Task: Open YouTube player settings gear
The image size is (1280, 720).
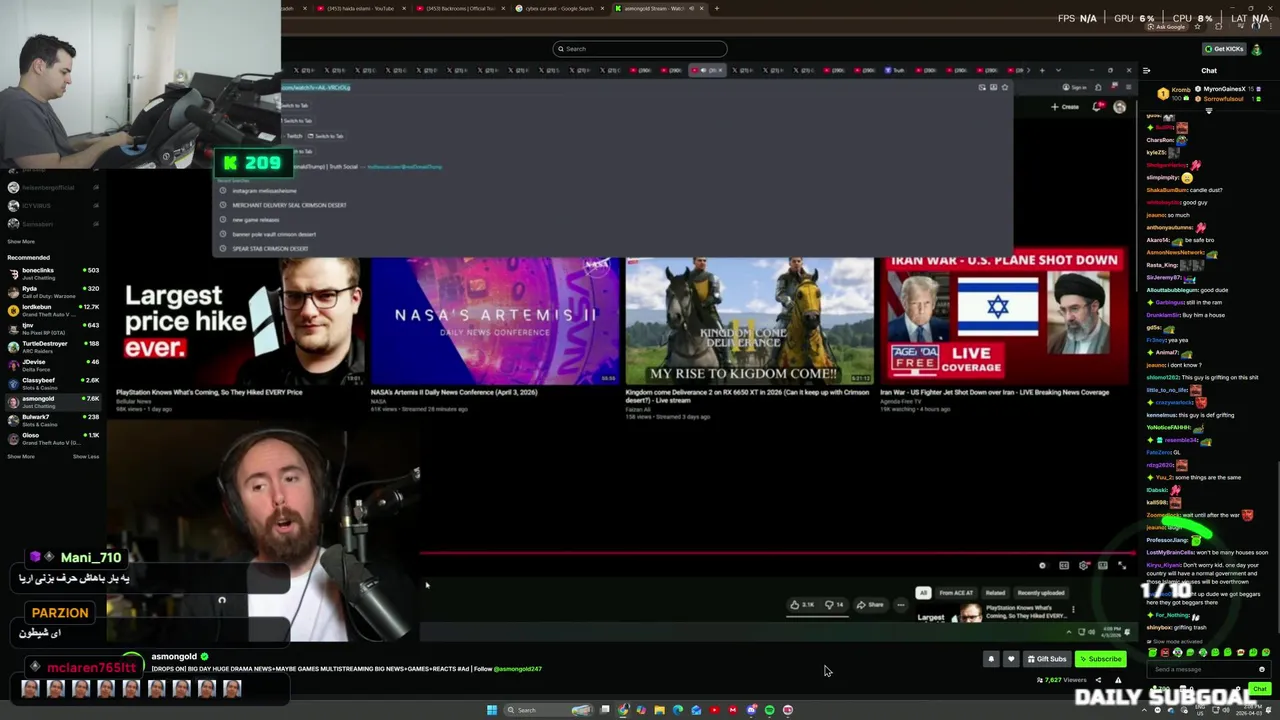Action: tap(1083, 566)
